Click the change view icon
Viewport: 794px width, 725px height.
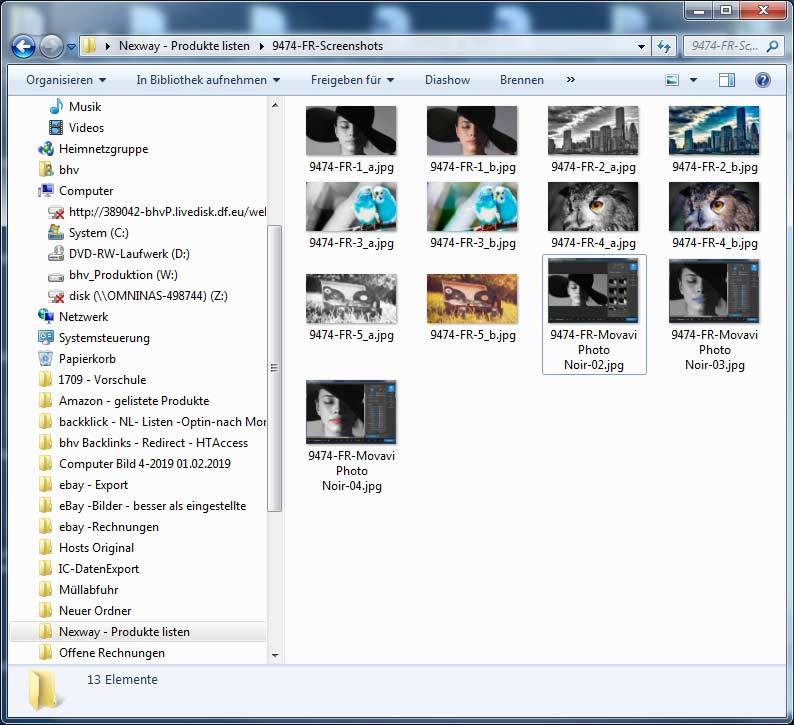pyautogui.click(x=672, y=80)
